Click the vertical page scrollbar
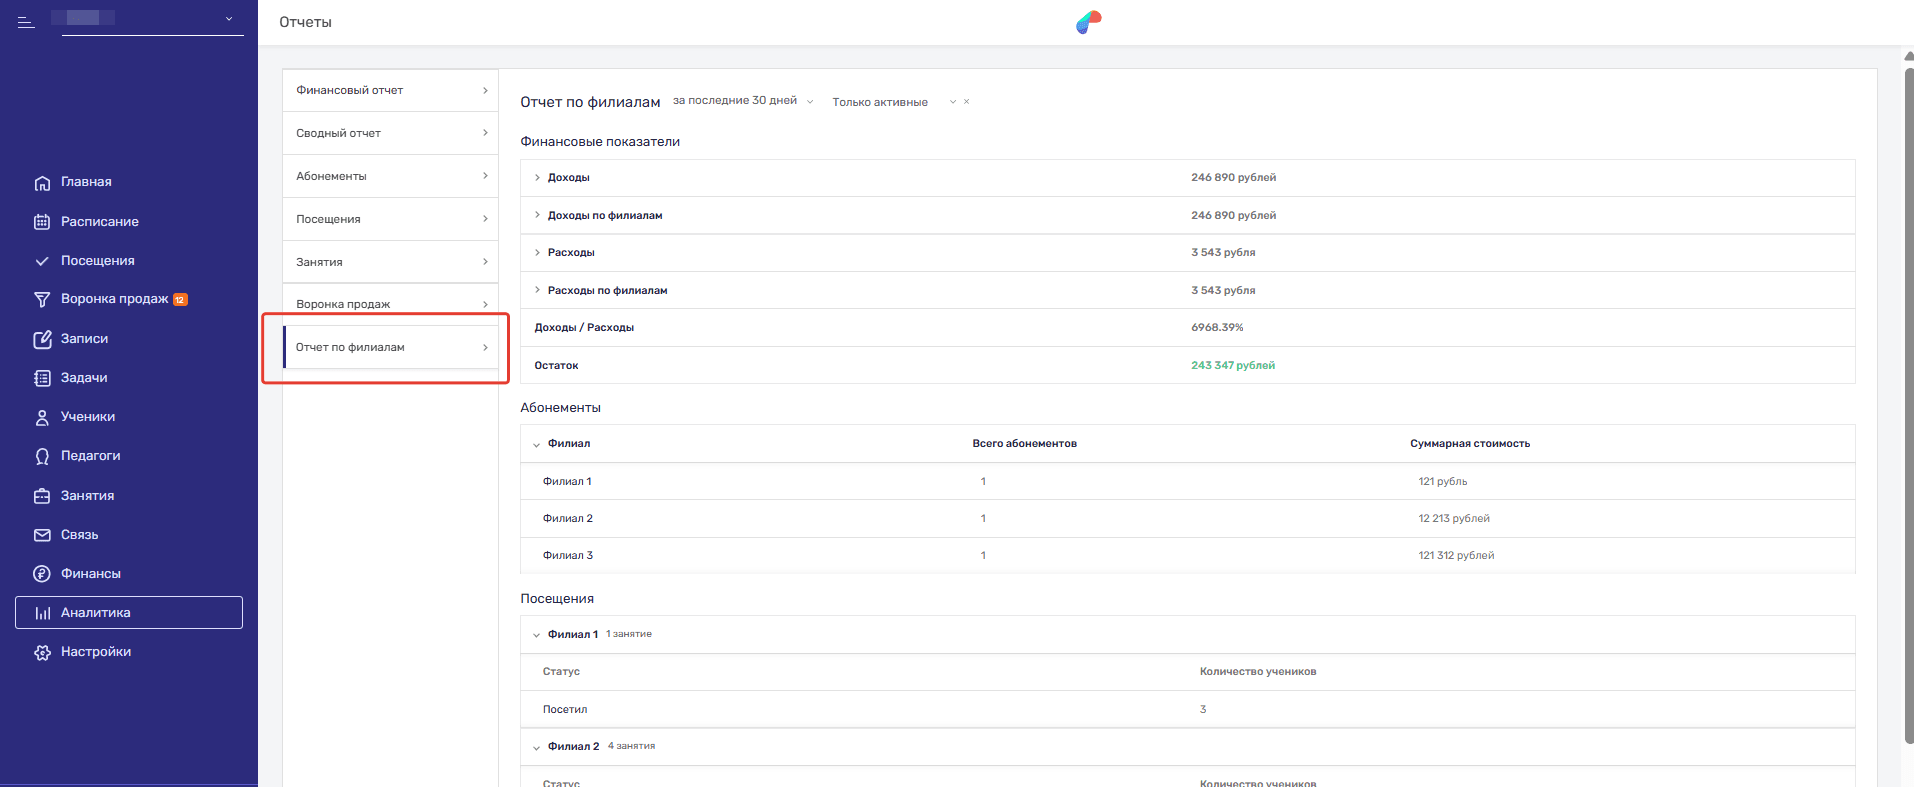Viewport: 1914px width, 787px height. (1908, 400)
